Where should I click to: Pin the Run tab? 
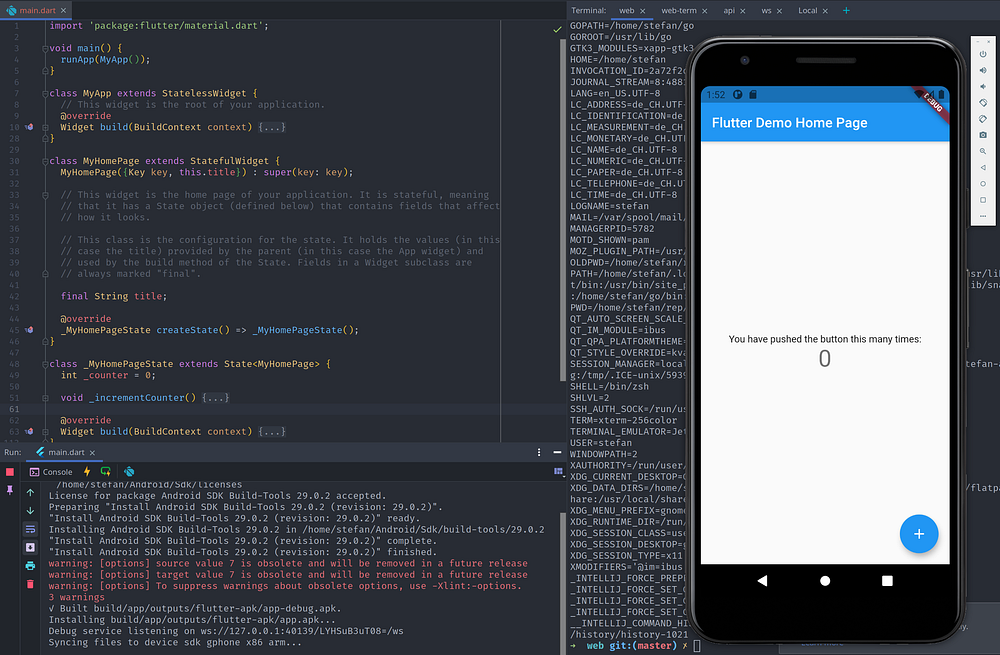coord(10,490)
